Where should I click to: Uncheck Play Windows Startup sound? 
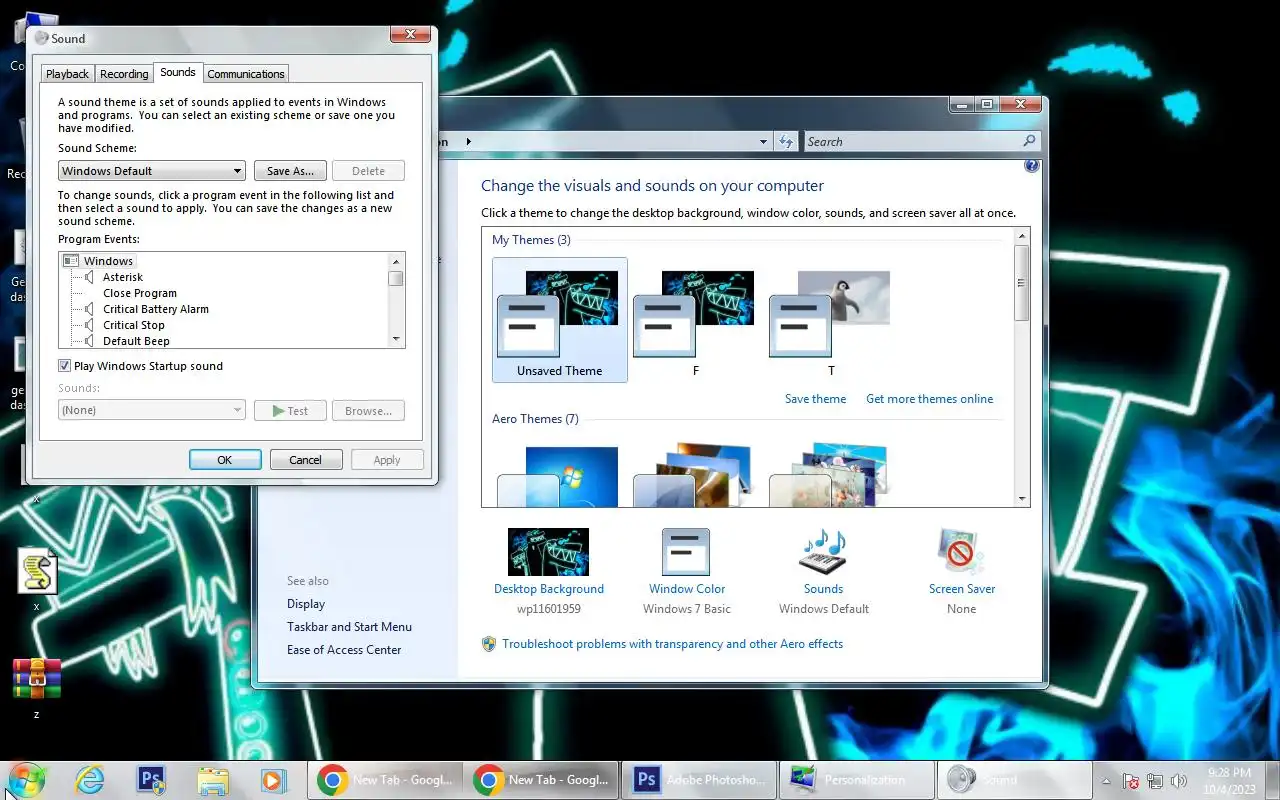pyautogui.click(x=65, y=366)
